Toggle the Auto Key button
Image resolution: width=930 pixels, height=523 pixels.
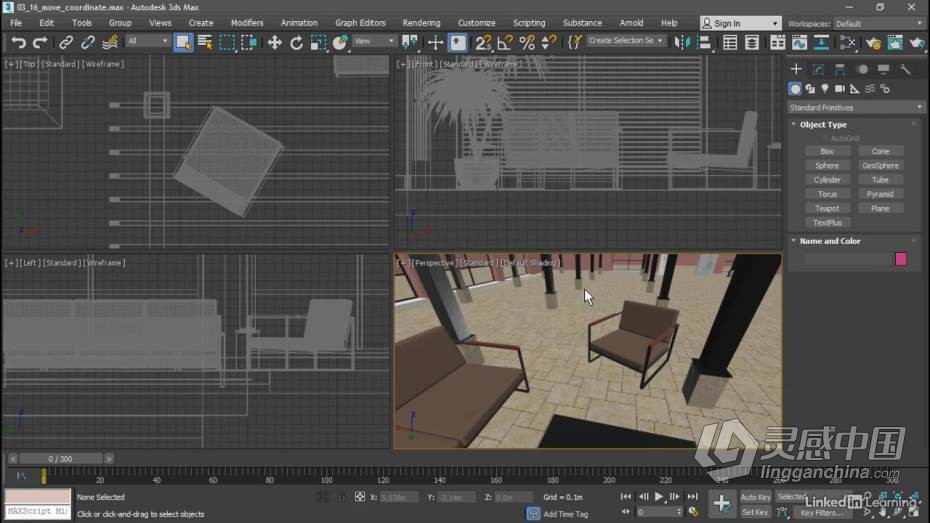[x=755, y=497]
